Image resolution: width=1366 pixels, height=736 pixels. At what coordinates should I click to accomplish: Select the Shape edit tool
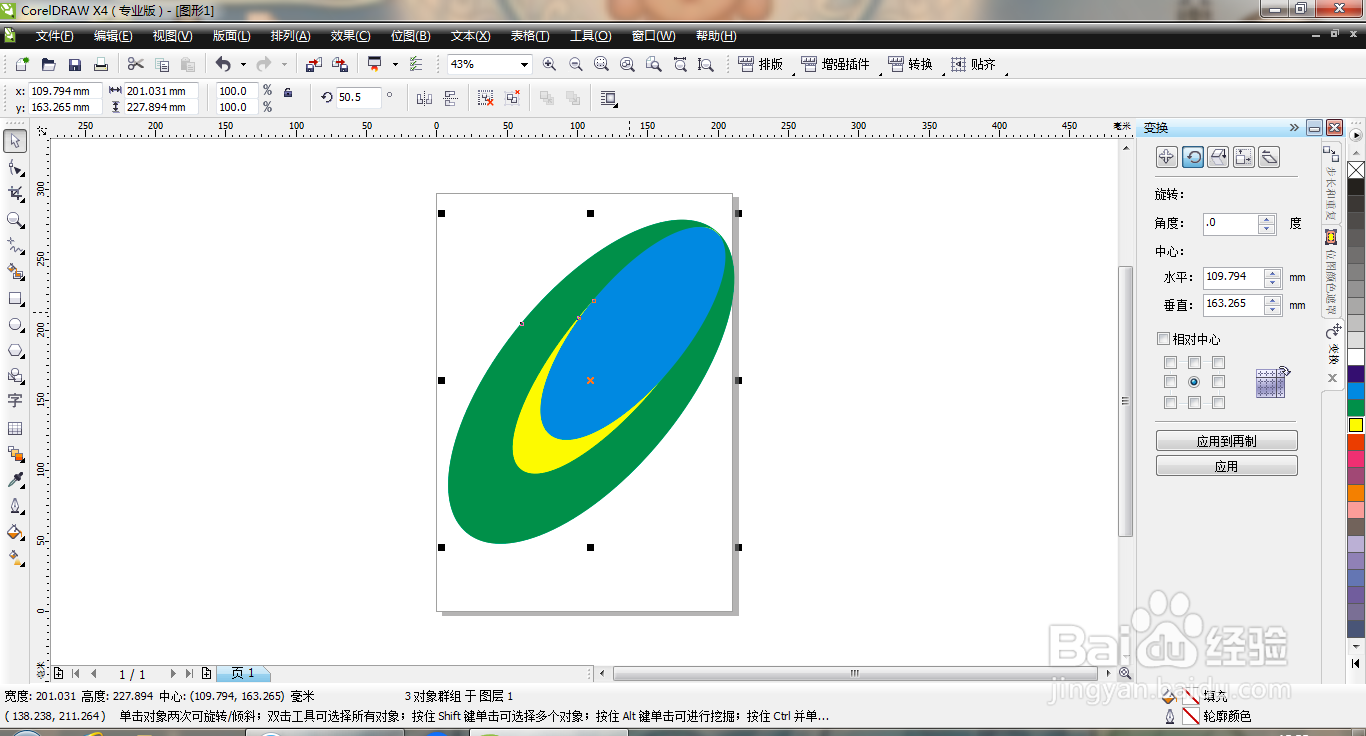pos(15,167)
